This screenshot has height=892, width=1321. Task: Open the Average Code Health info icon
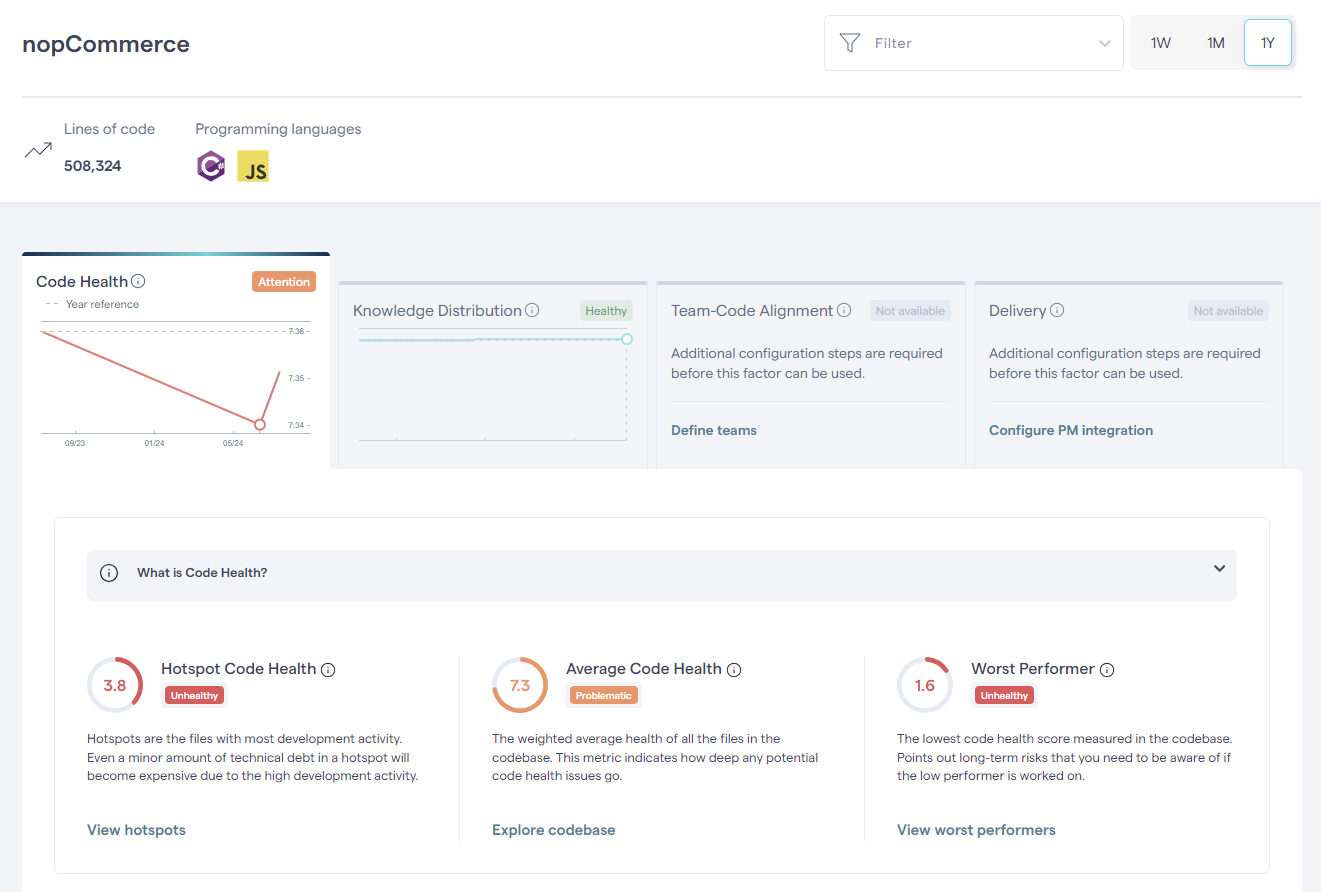point(734,670)
